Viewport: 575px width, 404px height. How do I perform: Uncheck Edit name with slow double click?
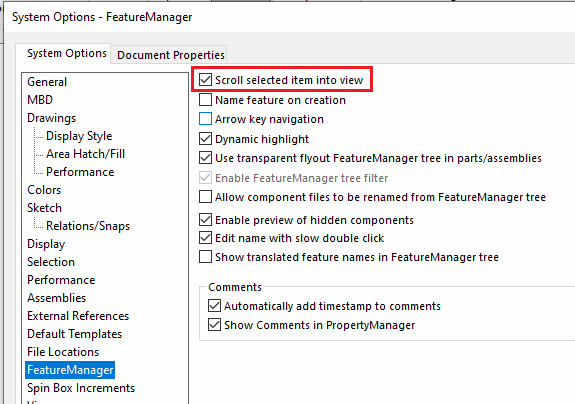(x=205, y=238)
